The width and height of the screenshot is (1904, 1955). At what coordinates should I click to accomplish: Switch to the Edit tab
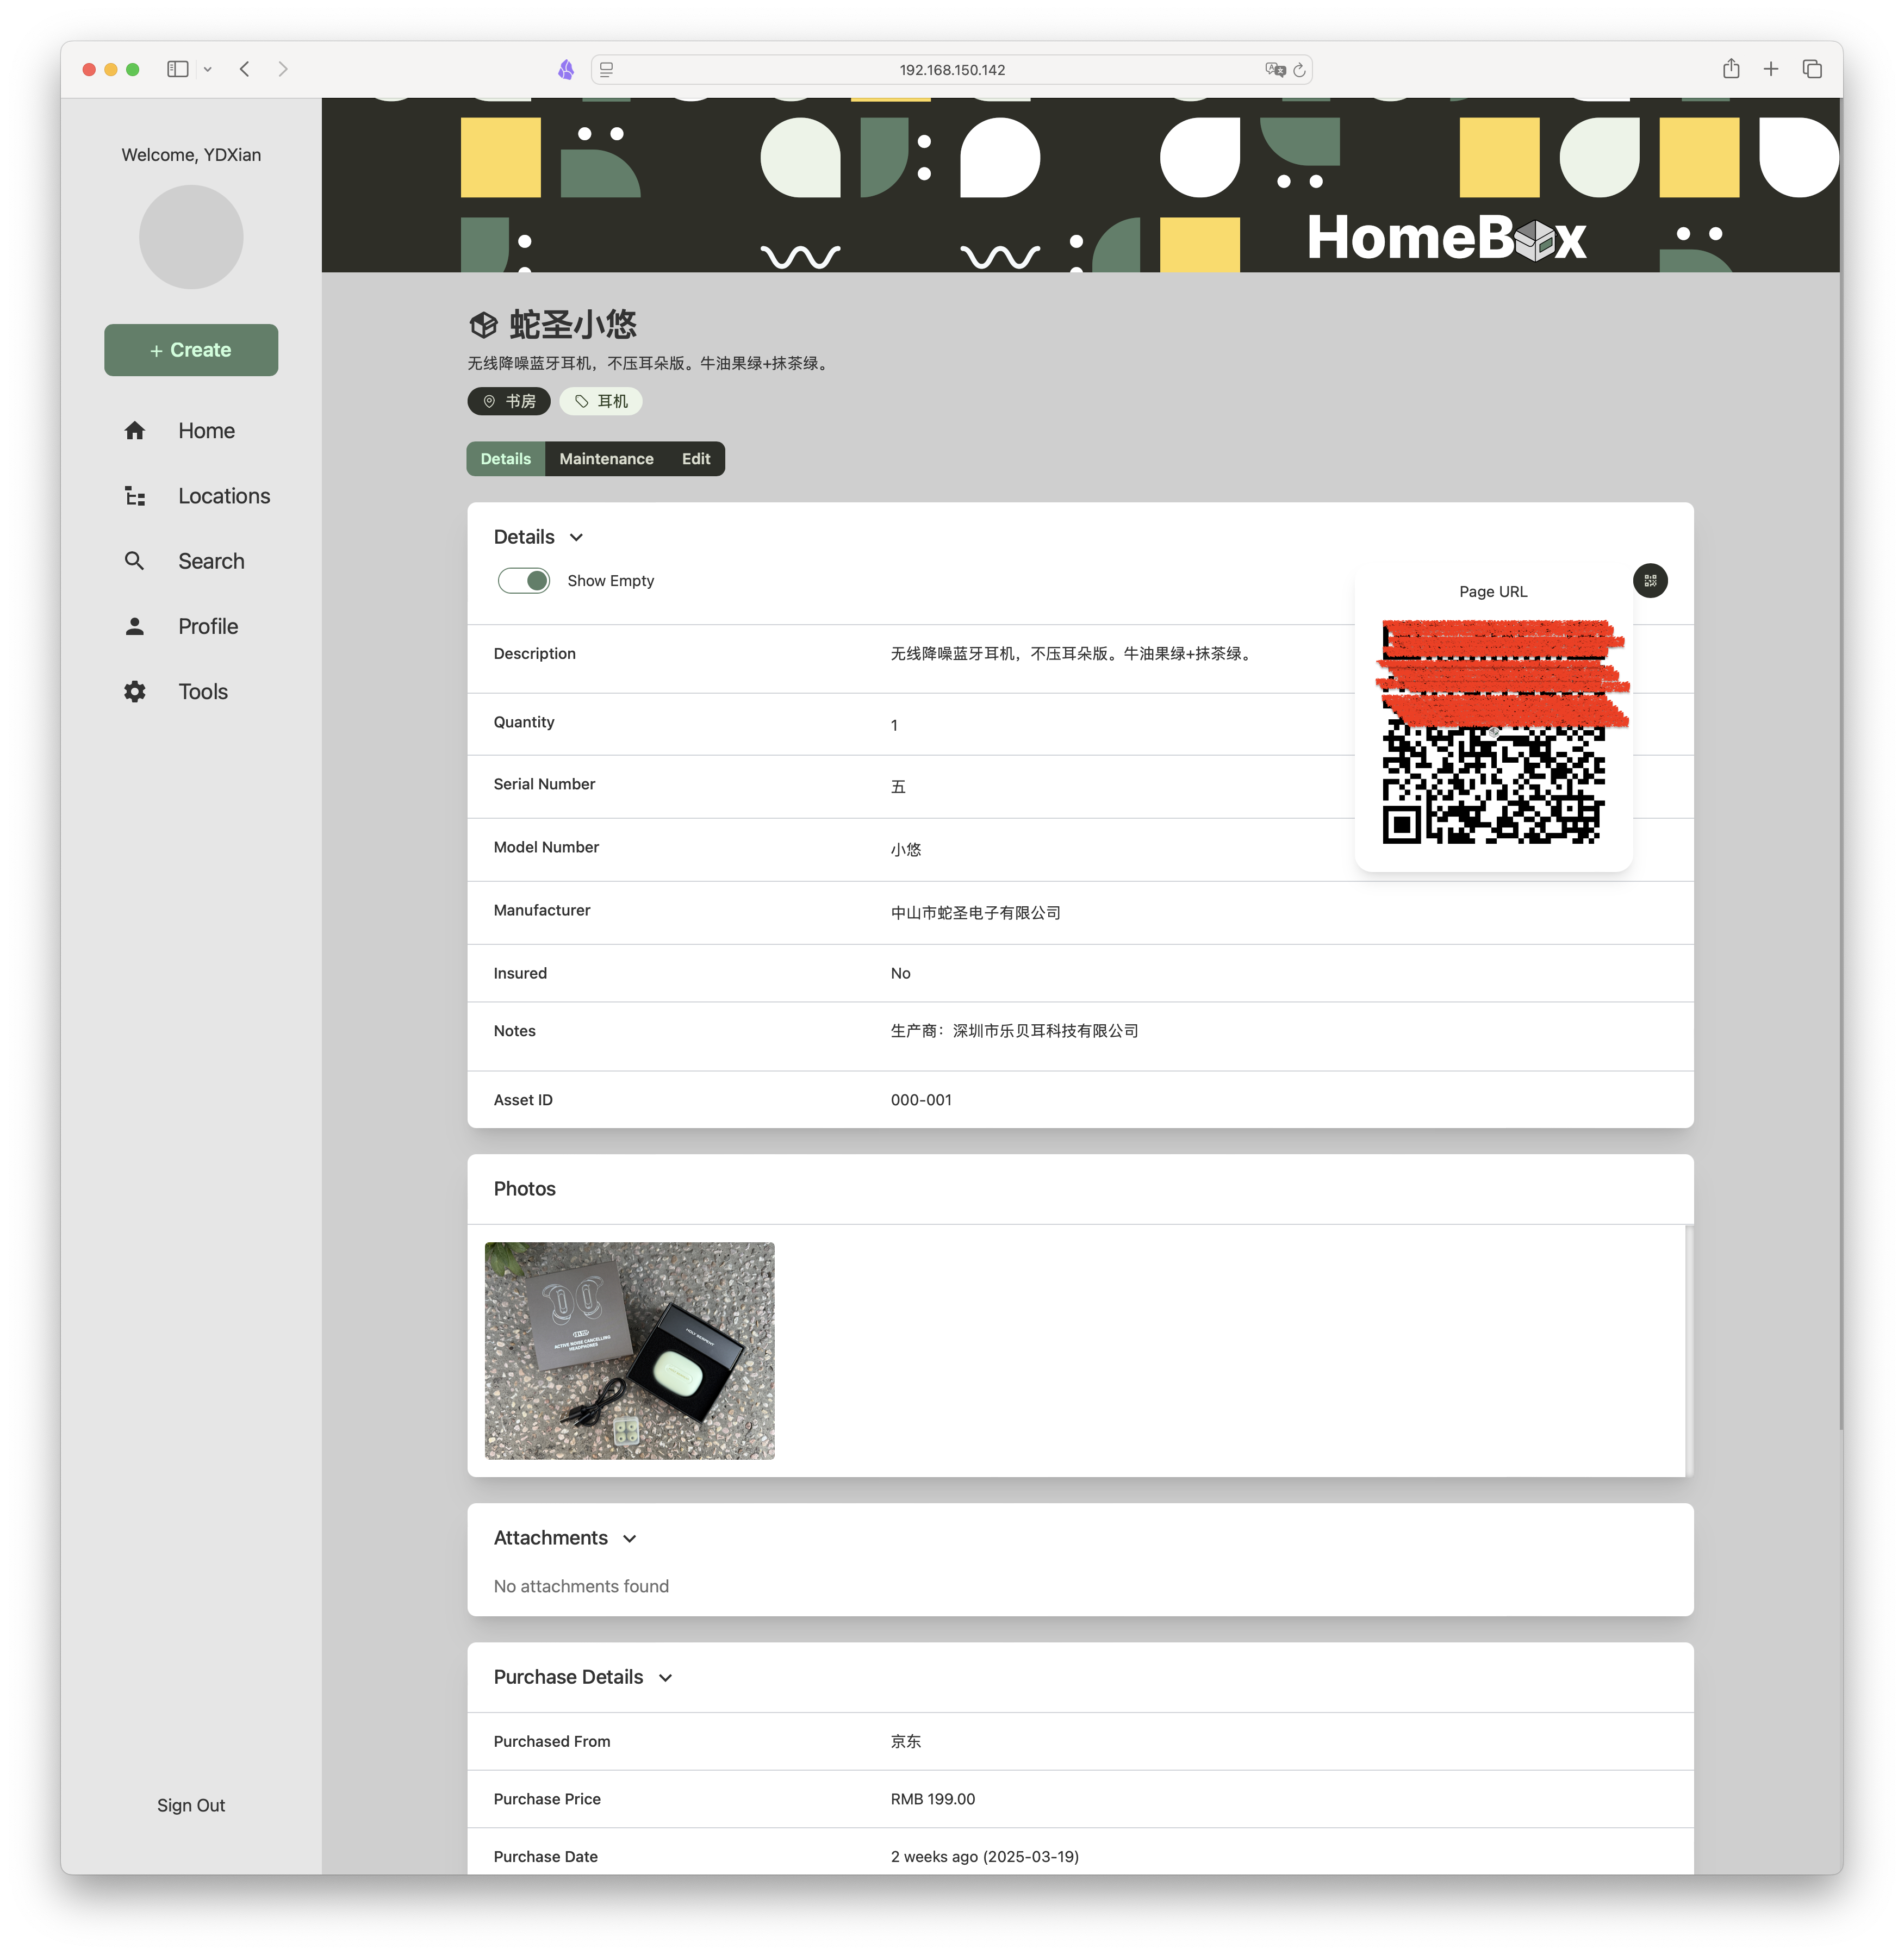click(x=696, y=459)
